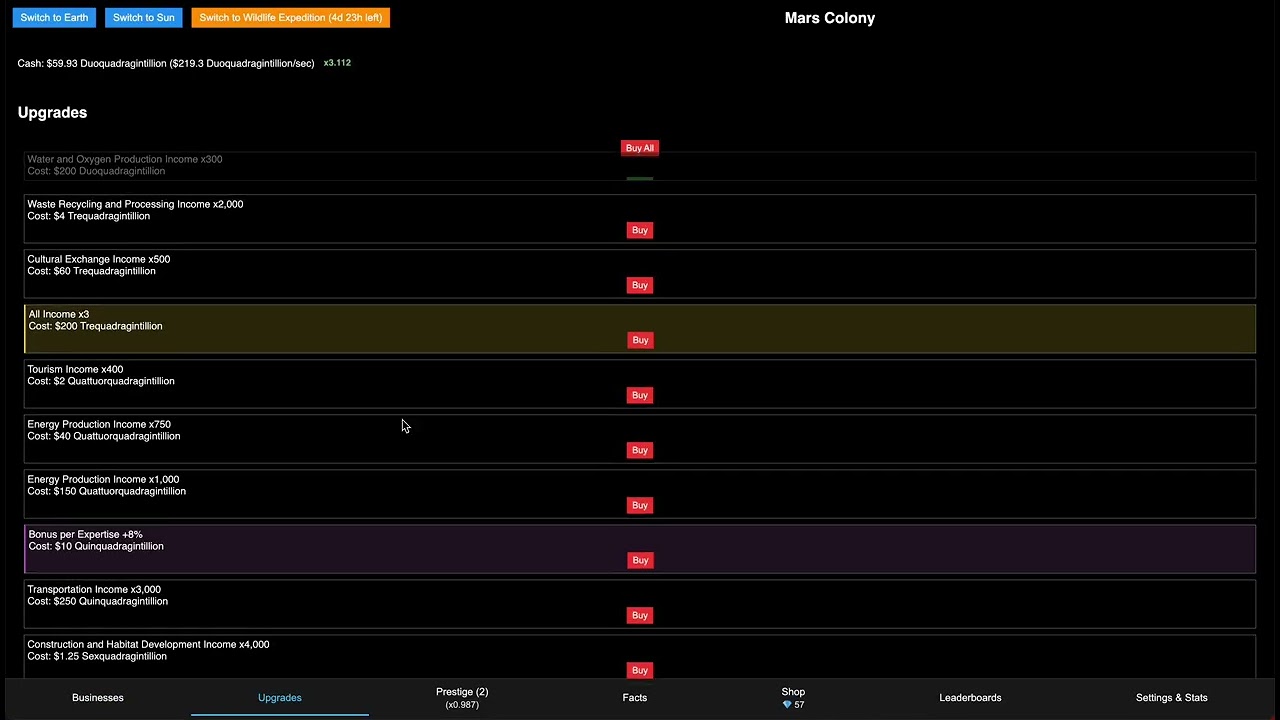Click the Cash amount text
The width and height of the screenshot is (1280, 720).
(x=166, y=63)
